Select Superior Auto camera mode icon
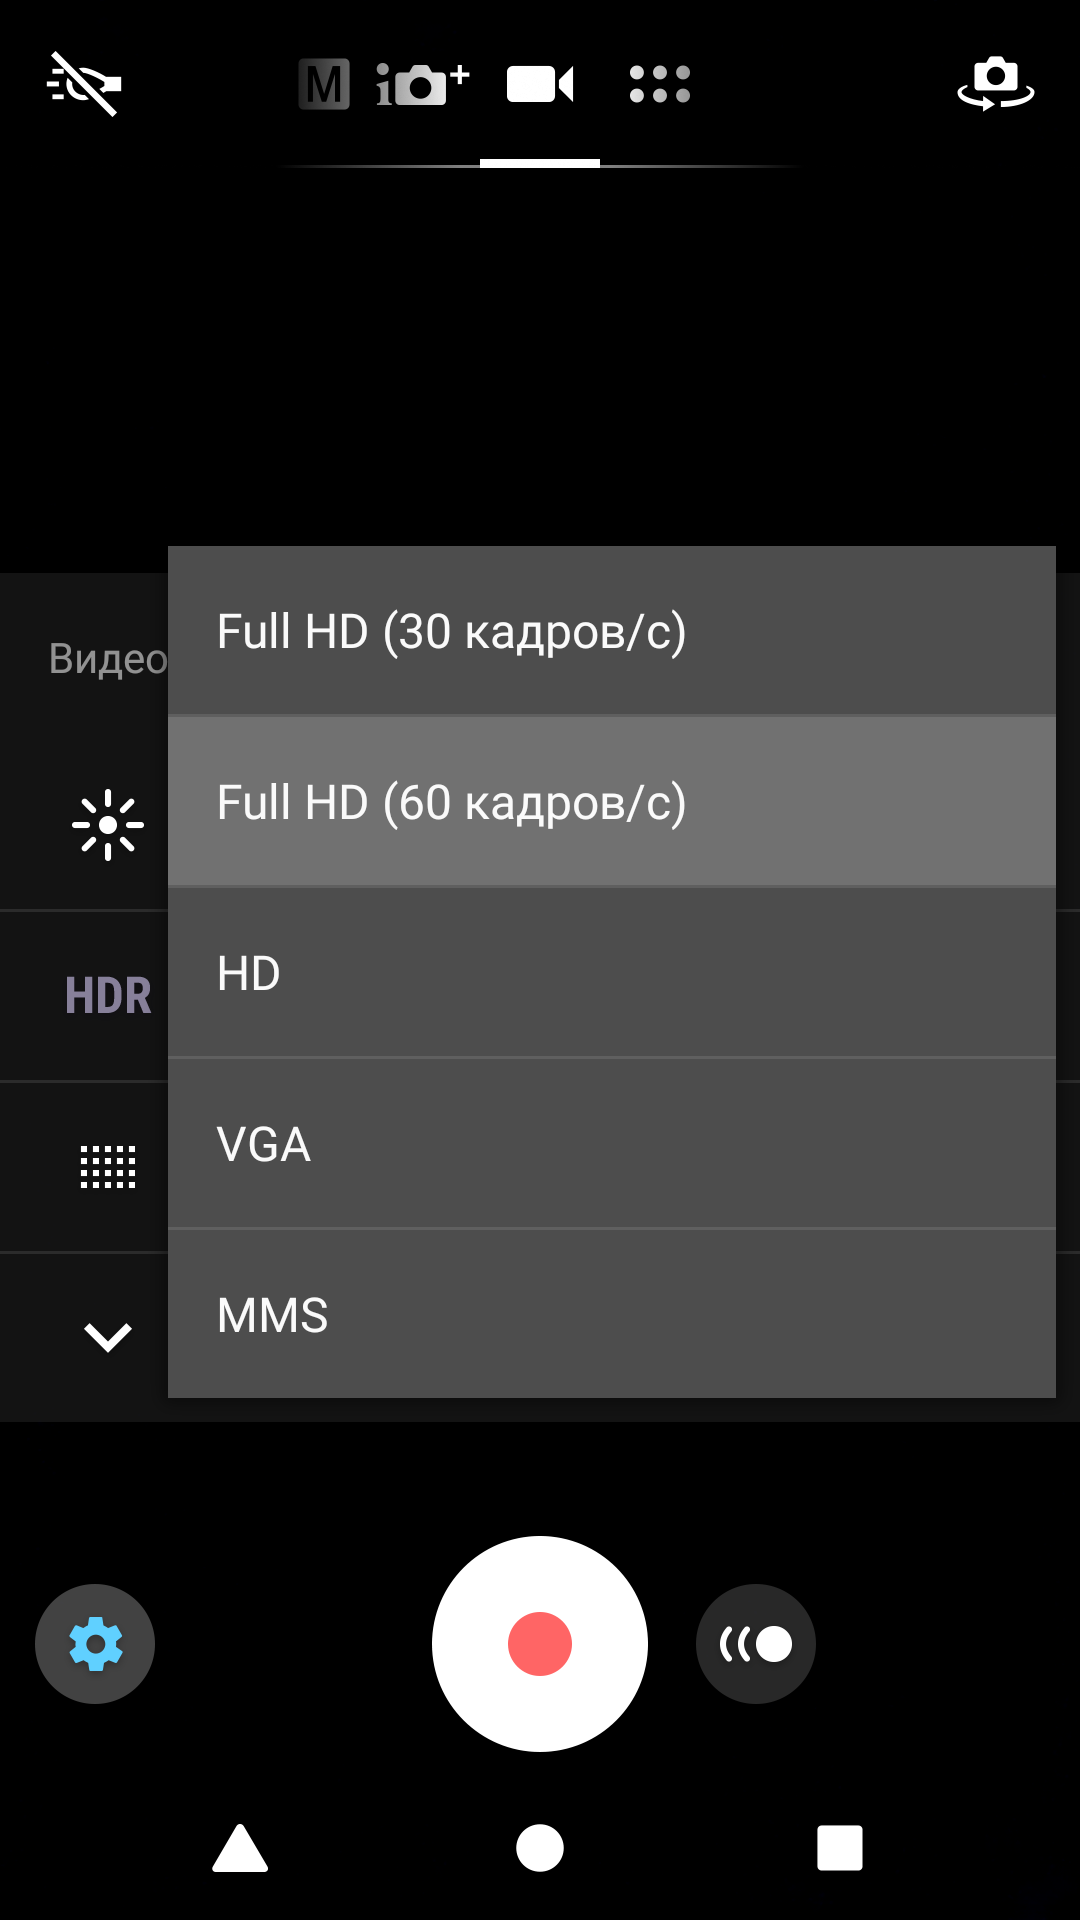The image size is (1080, 1920). coord(422,84)
